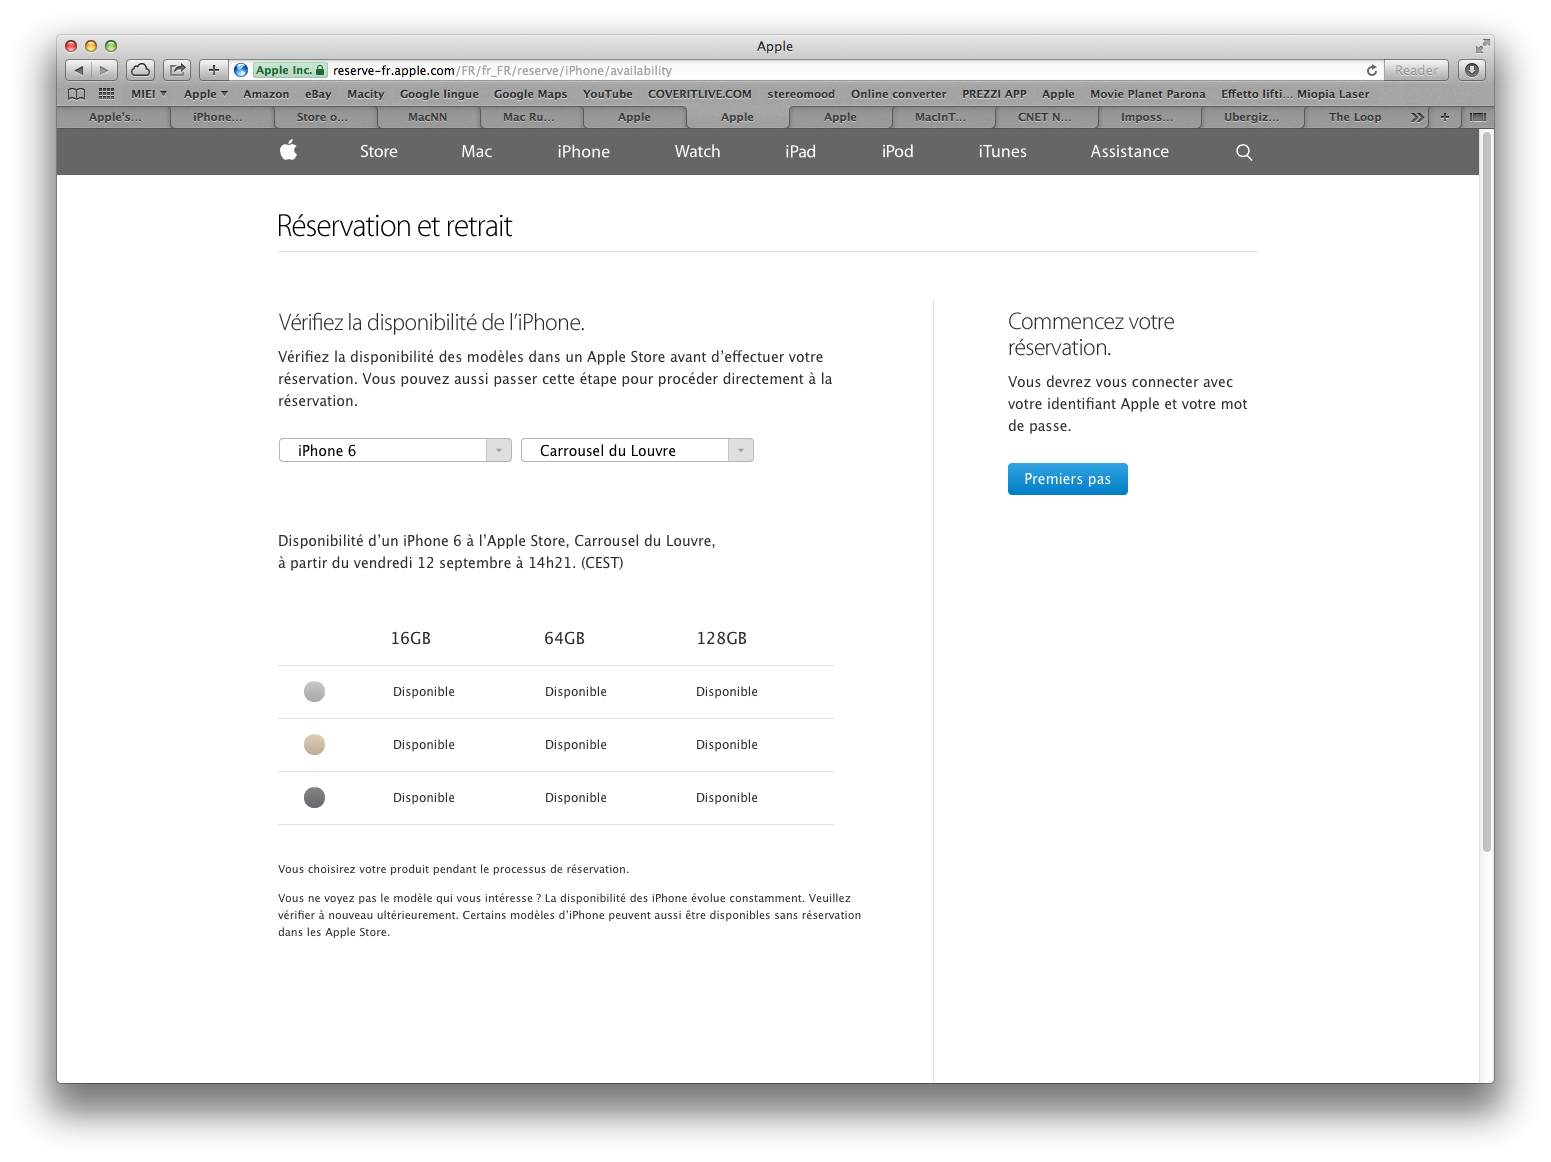Click the blue Premiers pas button
1551x1162 pixels.
point(1068,479)
